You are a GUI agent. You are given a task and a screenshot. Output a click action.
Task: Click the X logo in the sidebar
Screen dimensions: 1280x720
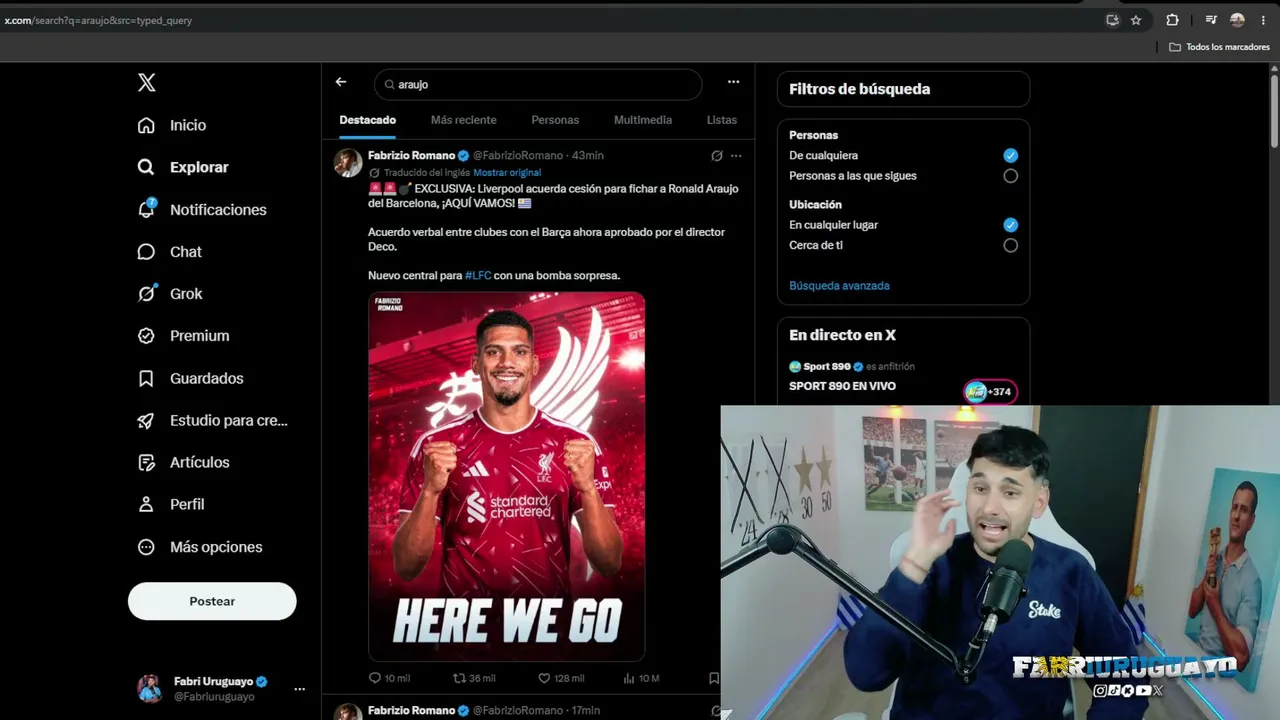147,83
